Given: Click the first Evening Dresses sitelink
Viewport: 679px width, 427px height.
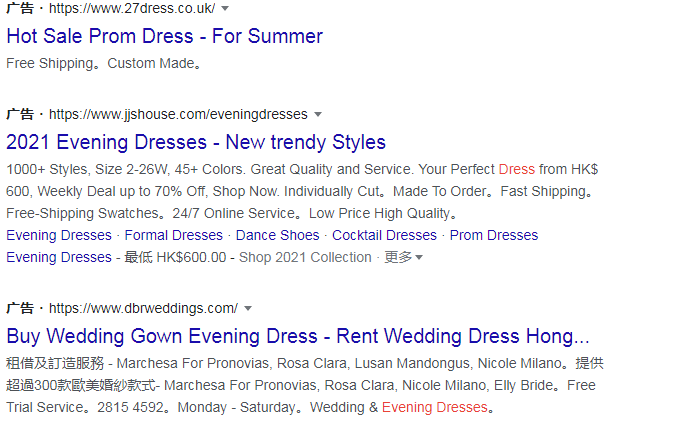Looking at the screenshot, I should pos(59,235).
